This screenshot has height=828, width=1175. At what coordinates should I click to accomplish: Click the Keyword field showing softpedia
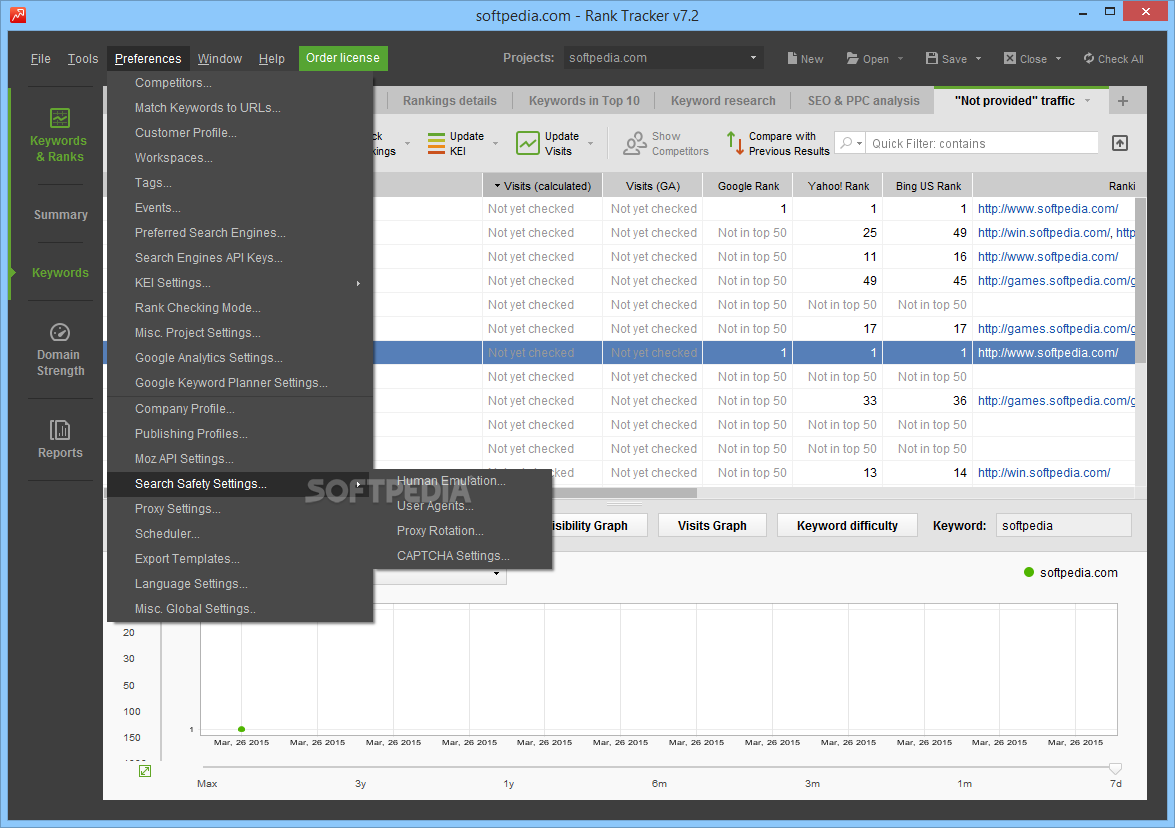point(1063,525)
